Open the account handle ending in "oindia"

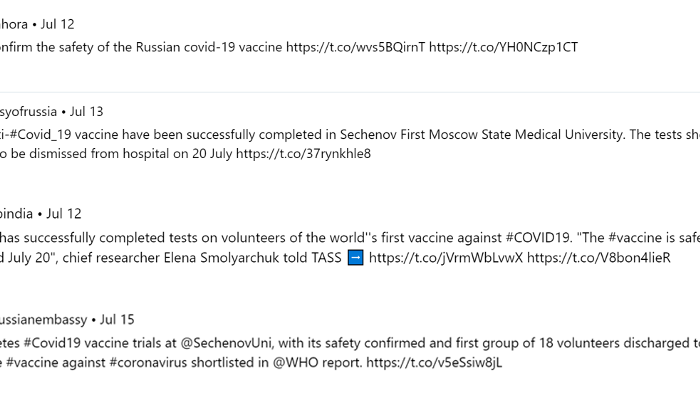click(x=16, y=214)
